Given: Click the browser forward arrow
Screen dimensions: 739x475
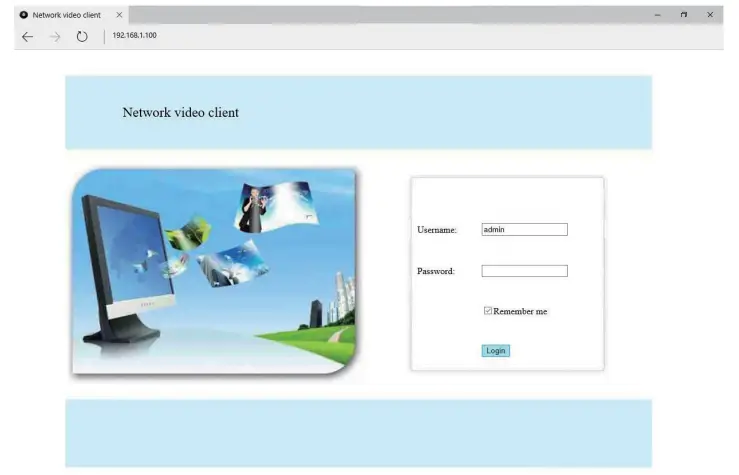Looking at the screenshot, I should pos(55,36).
